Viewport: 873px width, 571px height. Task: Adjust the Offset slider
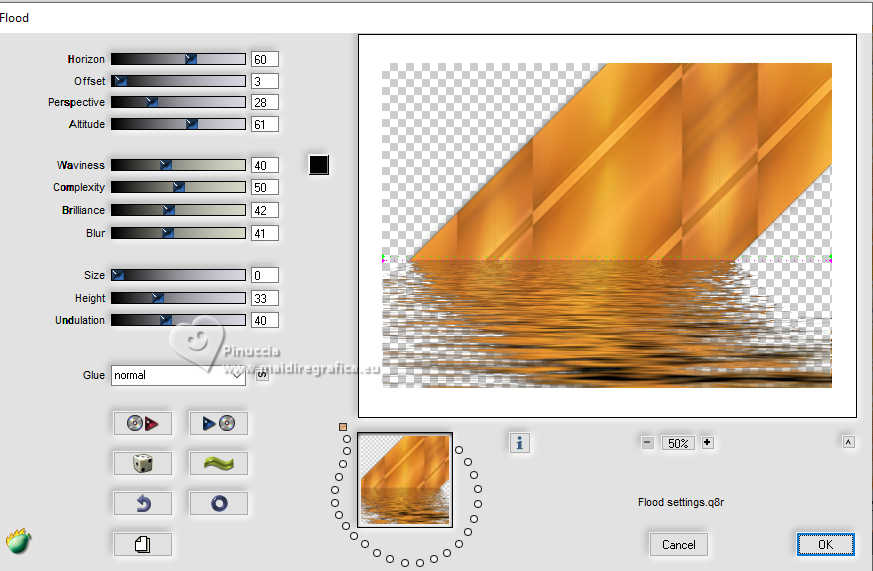coord(178,81)
